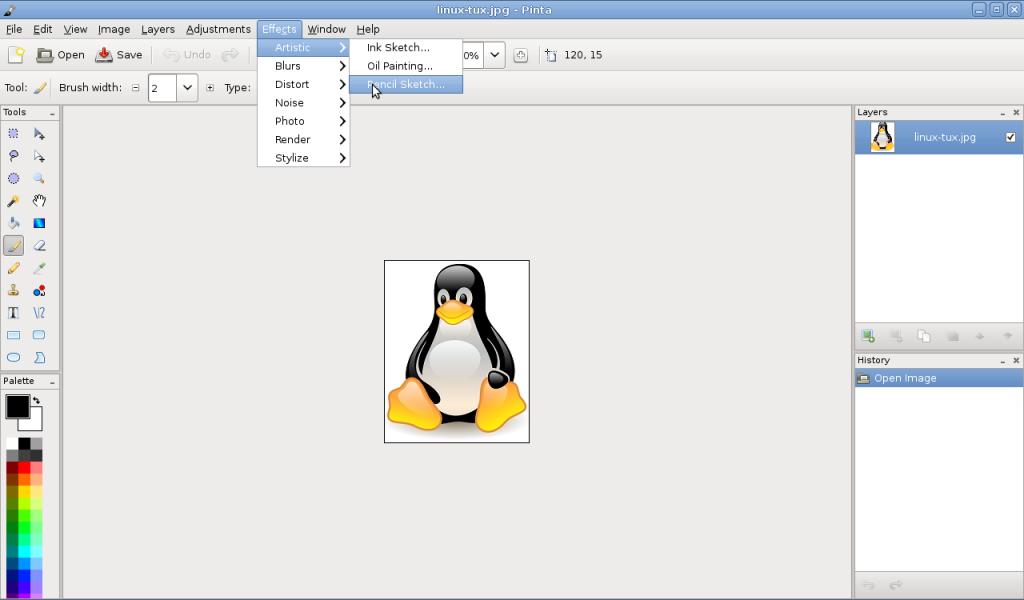Create a new image from toolbar
Viewport: 1024px width, 600px height.
click(16, 55)
